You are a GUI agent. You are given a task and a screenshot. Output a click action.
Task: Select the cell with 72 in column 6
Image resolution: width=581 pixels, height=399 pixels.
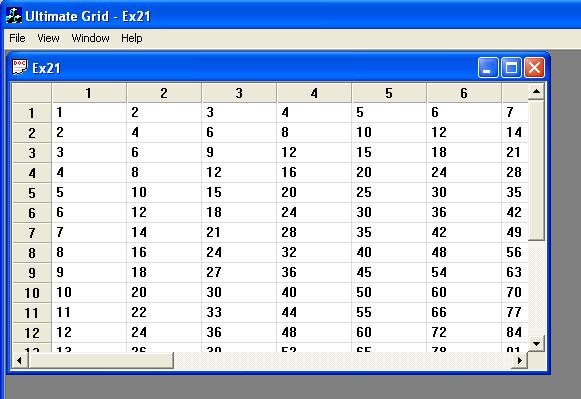tap(464, 332)
